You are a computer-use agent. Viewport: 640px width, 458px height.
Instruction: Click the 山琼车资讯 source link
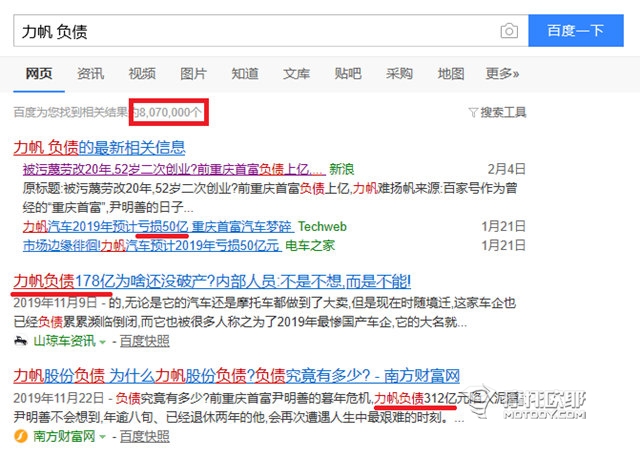point(64,340)
